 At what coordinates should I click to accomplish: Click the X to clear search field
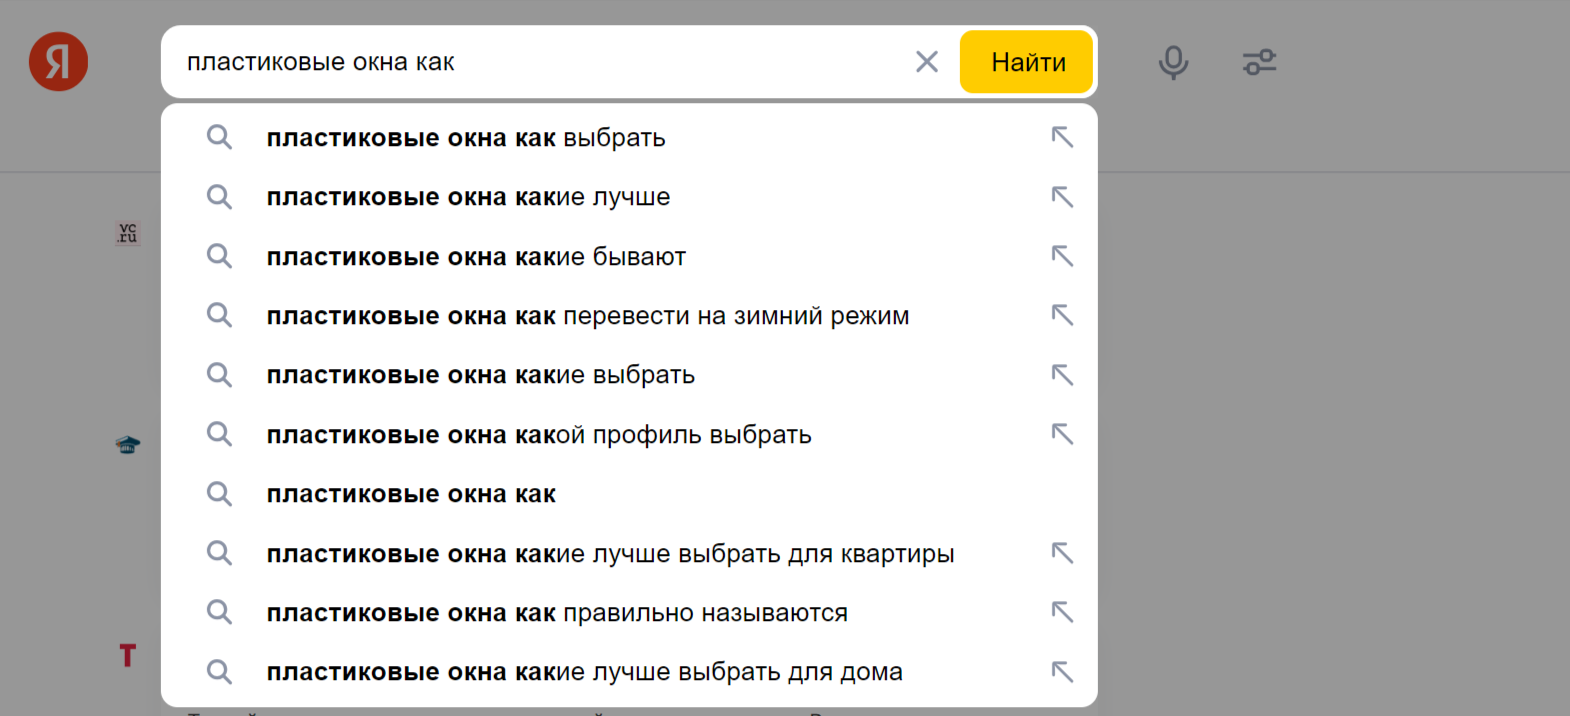click(926, 61)
